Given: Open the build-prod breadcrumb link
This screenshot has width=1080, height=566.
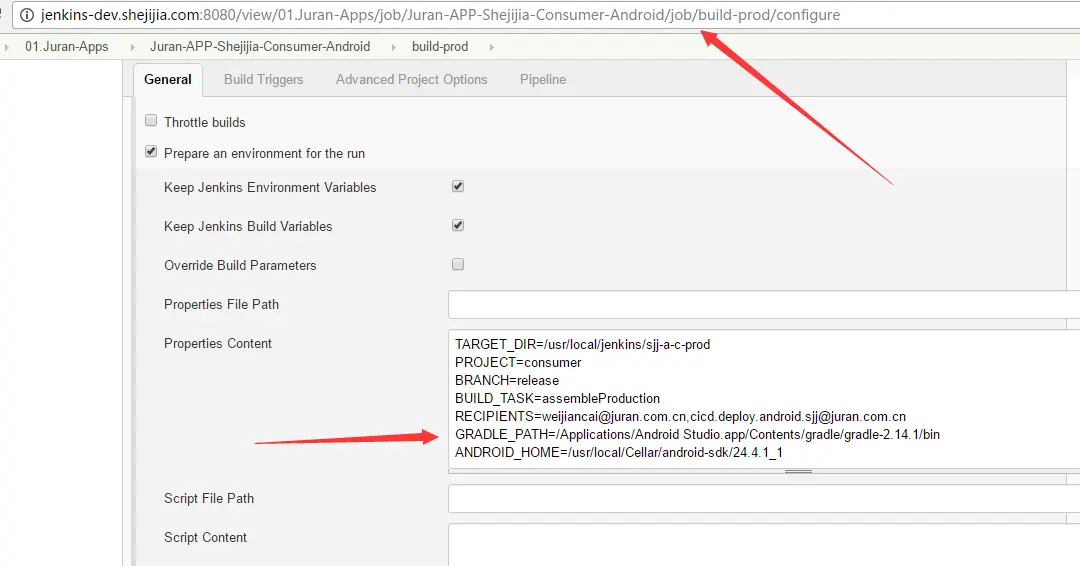Looking at the screenshot, I should coord(440,46).
